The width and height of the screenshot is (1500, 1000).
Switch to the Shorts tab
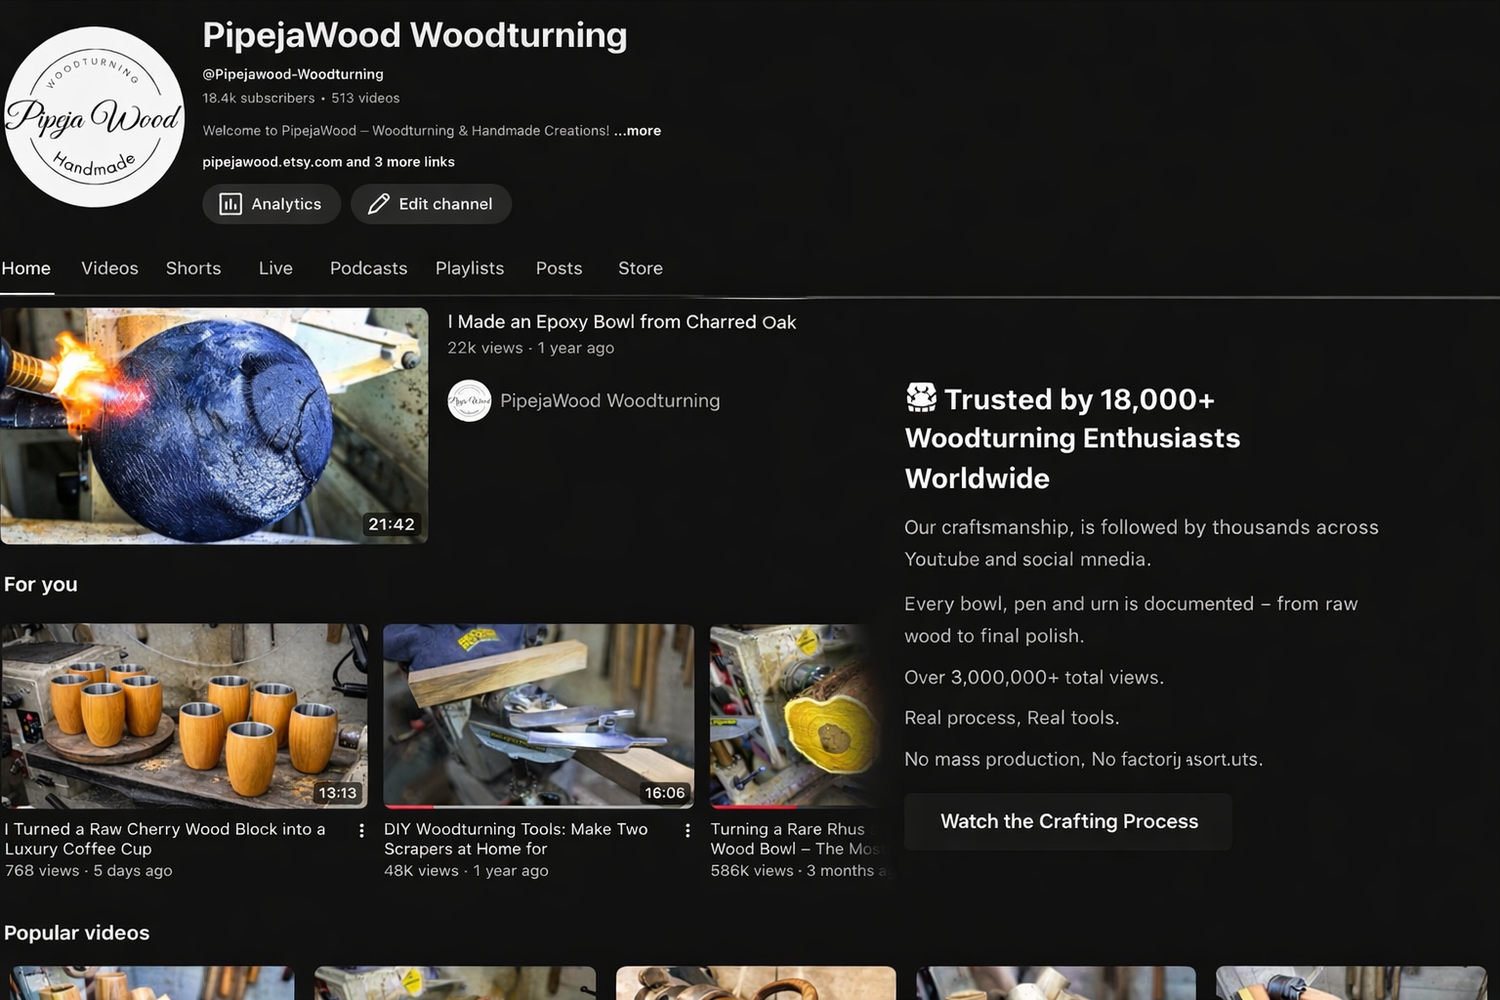pos(193,268)
